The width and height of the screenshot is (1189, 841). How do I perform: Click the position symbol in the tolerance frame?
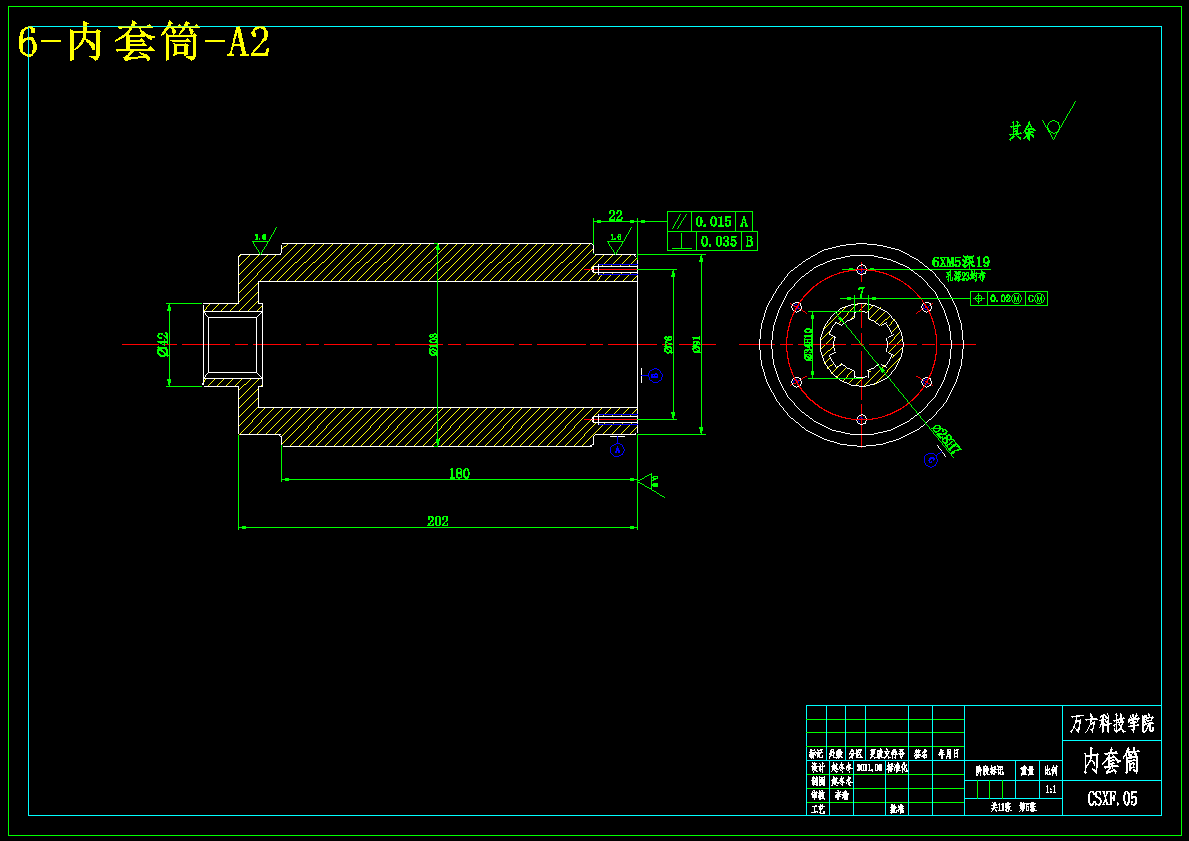coord(978,299)
